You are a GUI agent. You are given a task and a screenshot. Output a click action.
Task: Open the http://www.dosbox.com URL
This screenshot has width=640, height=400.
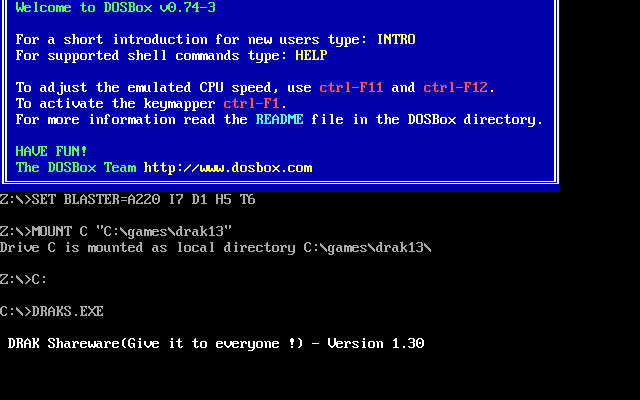click(x=228, y=168)
